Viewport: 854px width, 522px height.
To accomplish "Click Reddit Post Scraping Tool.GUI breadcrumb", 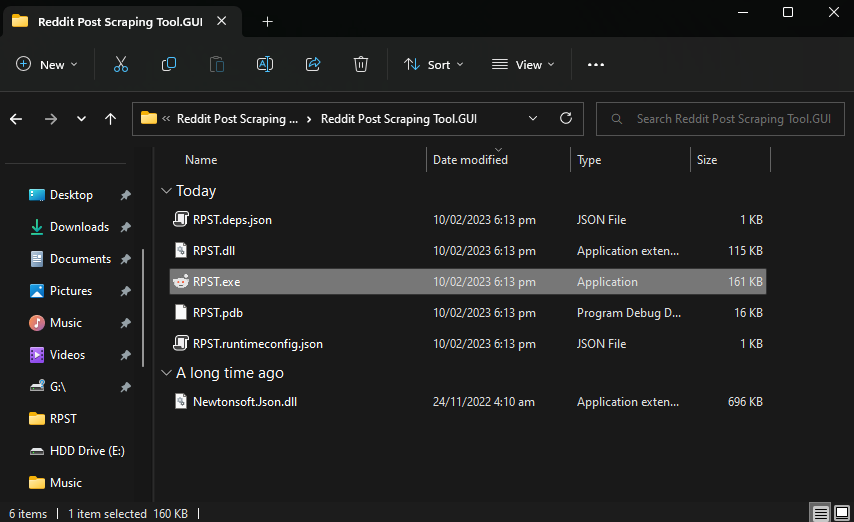I will point(399,119).
